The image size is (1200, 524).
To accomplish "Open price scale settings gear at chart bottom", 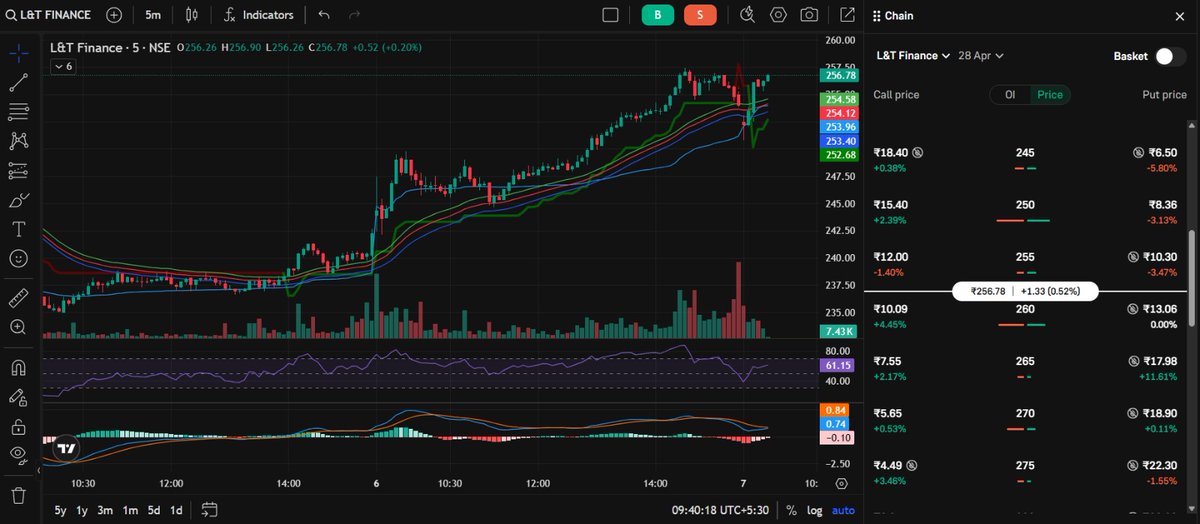I will [841, 483].
